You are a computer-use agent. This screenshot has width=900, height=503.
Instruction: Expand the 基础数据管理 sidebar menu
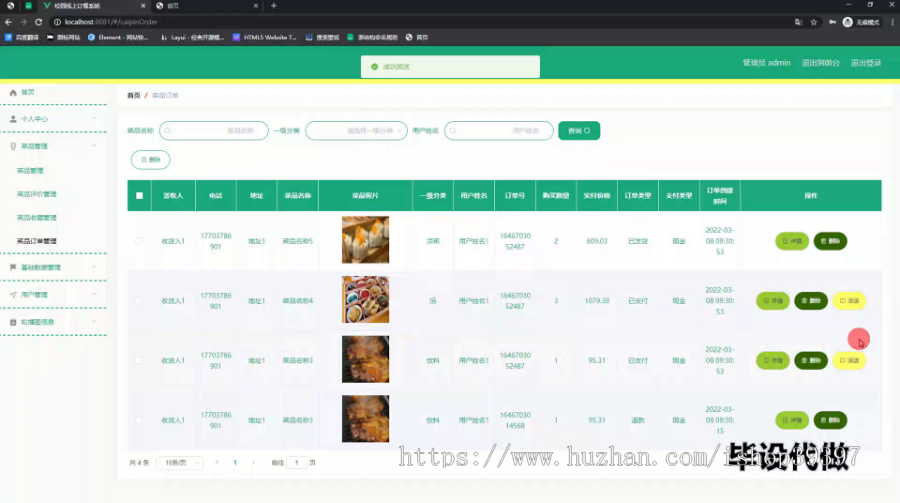(x=53, y=268)
